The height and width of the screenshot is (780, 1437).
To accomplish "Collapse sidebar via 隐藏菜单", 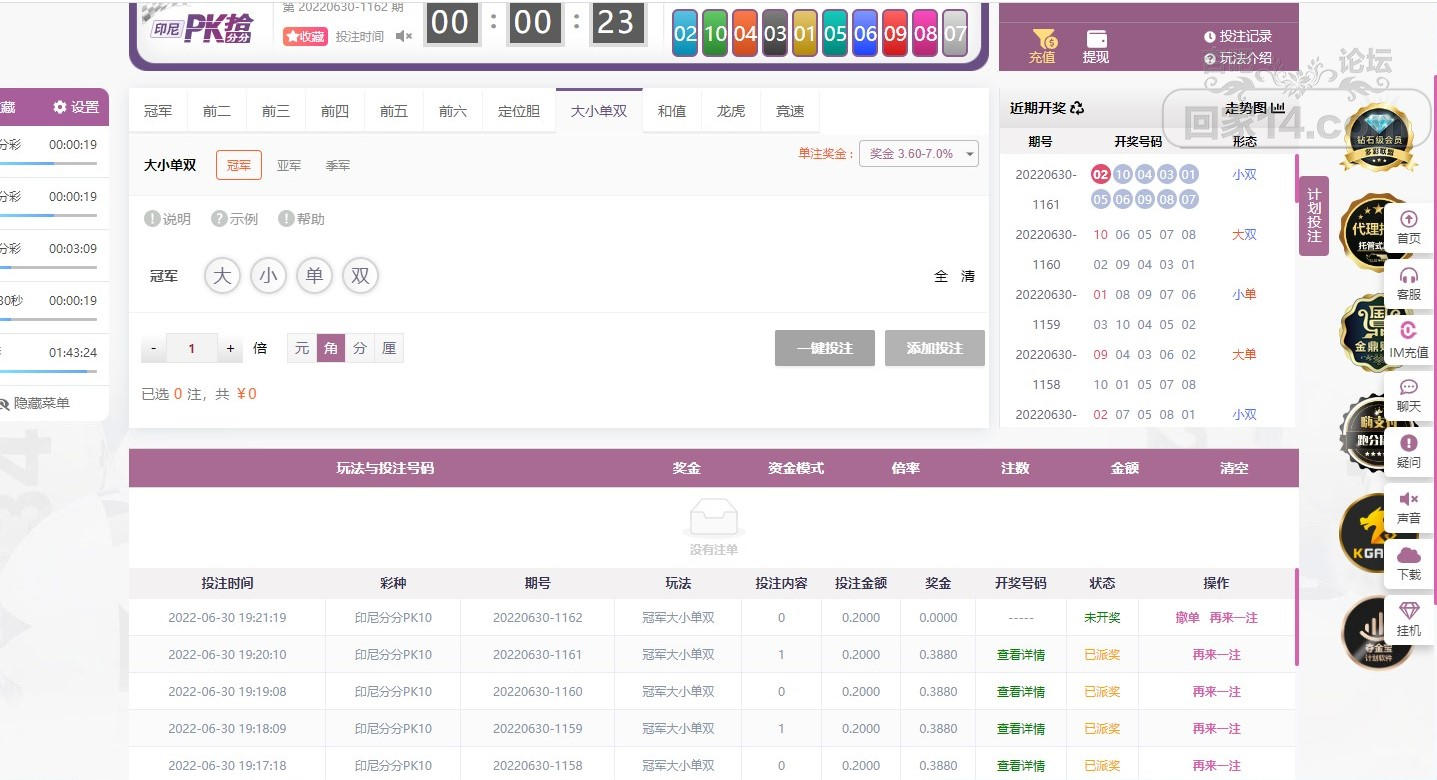I will pos(35,403).
